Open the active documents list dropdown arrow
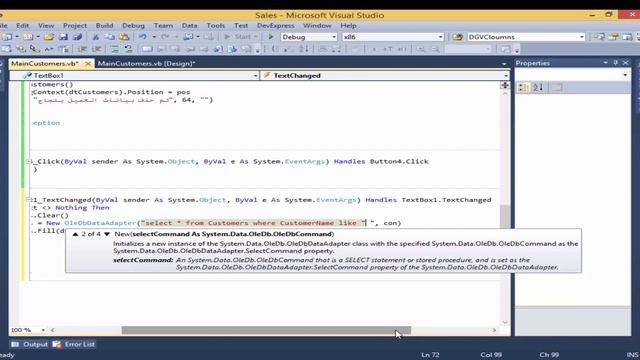The height and width of the screenshot is (360, 640). click(x=504, y=64)
